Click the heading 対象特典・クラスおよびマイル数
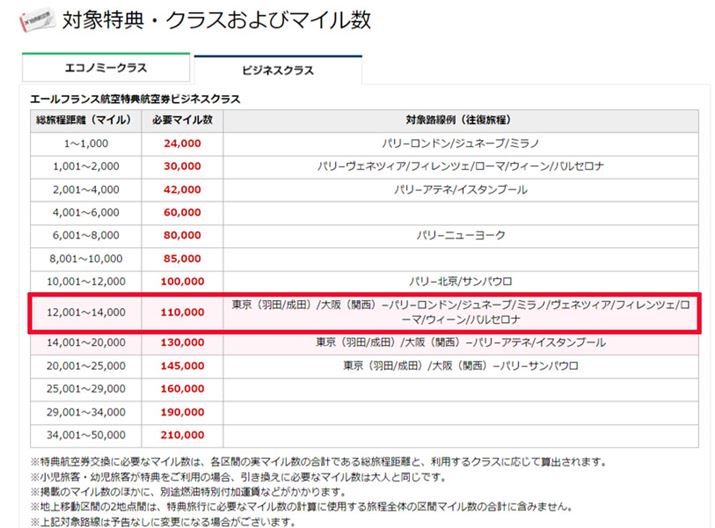Image resolution: width=715 pixels, height=528 pixels. (217, 20)
